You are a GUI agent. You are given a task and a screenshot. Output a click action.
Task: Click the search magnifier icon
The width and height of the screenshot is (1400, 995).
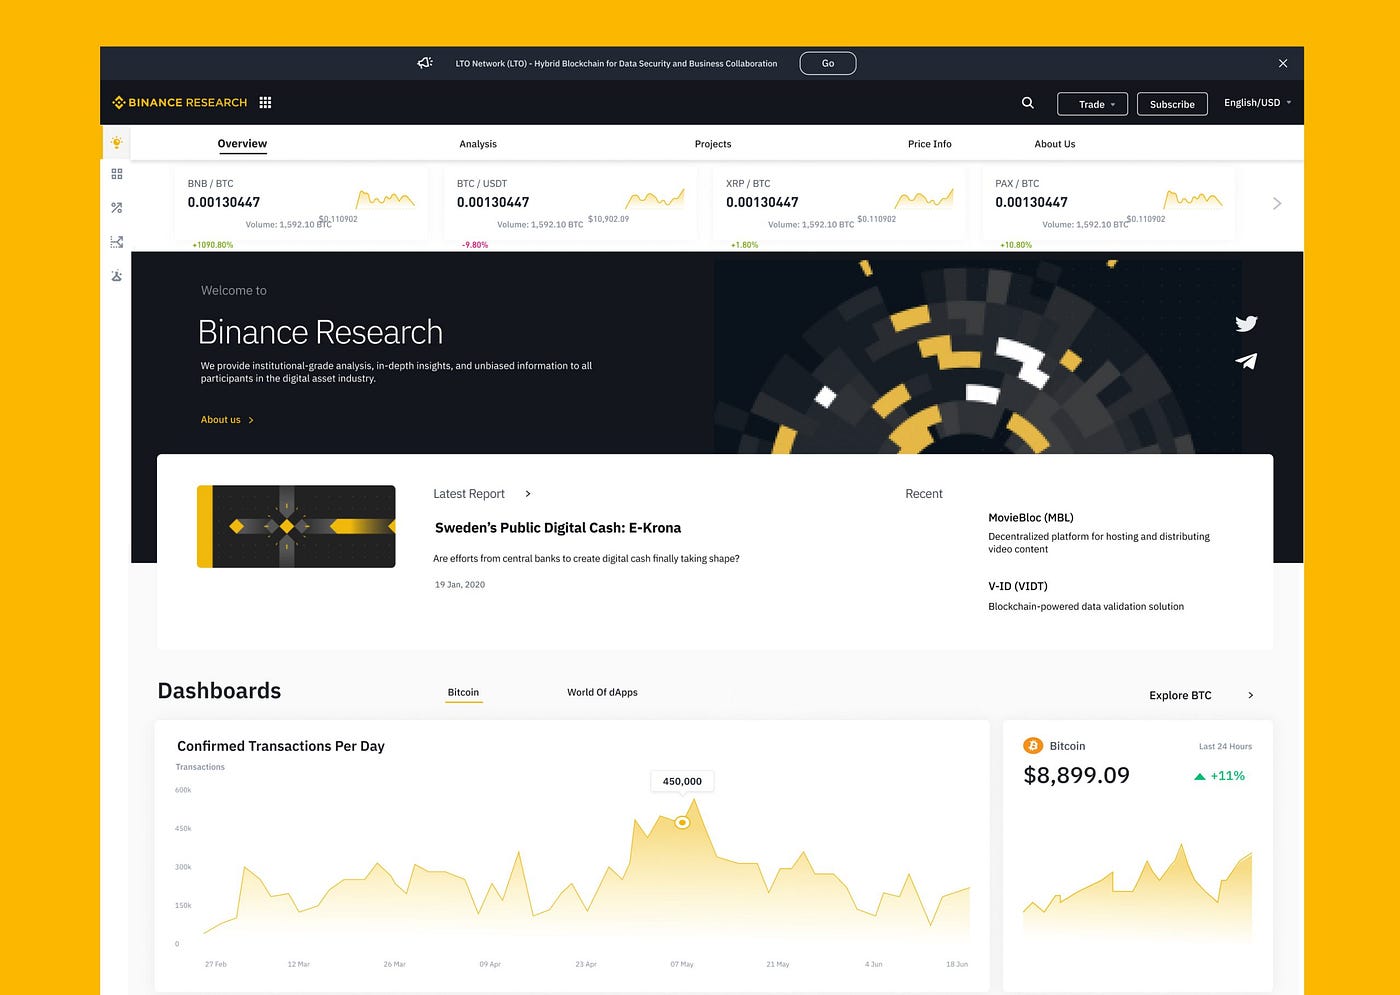pos(1027,102)
